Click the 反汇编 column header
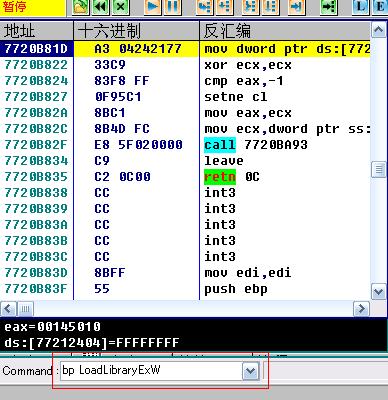388x400 pixels. click(285, 31)
